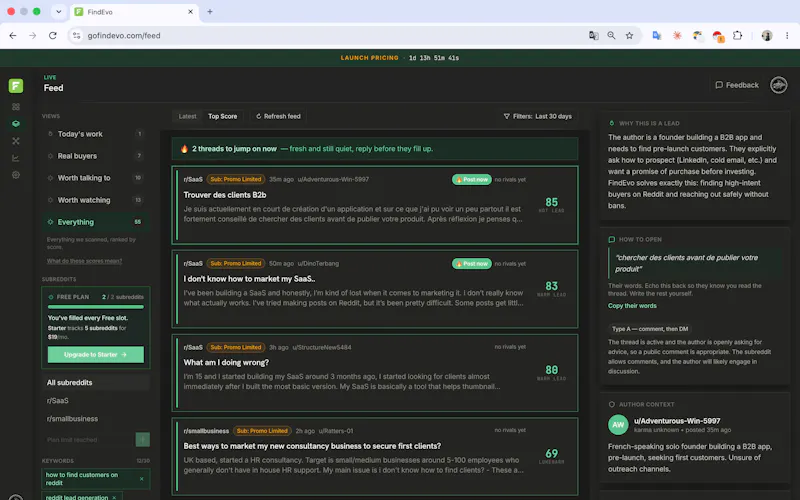Click the Sub: Promo Limited badge on r/smallbusiness post
Screen dimensions: 800x500
click(262, 431)
